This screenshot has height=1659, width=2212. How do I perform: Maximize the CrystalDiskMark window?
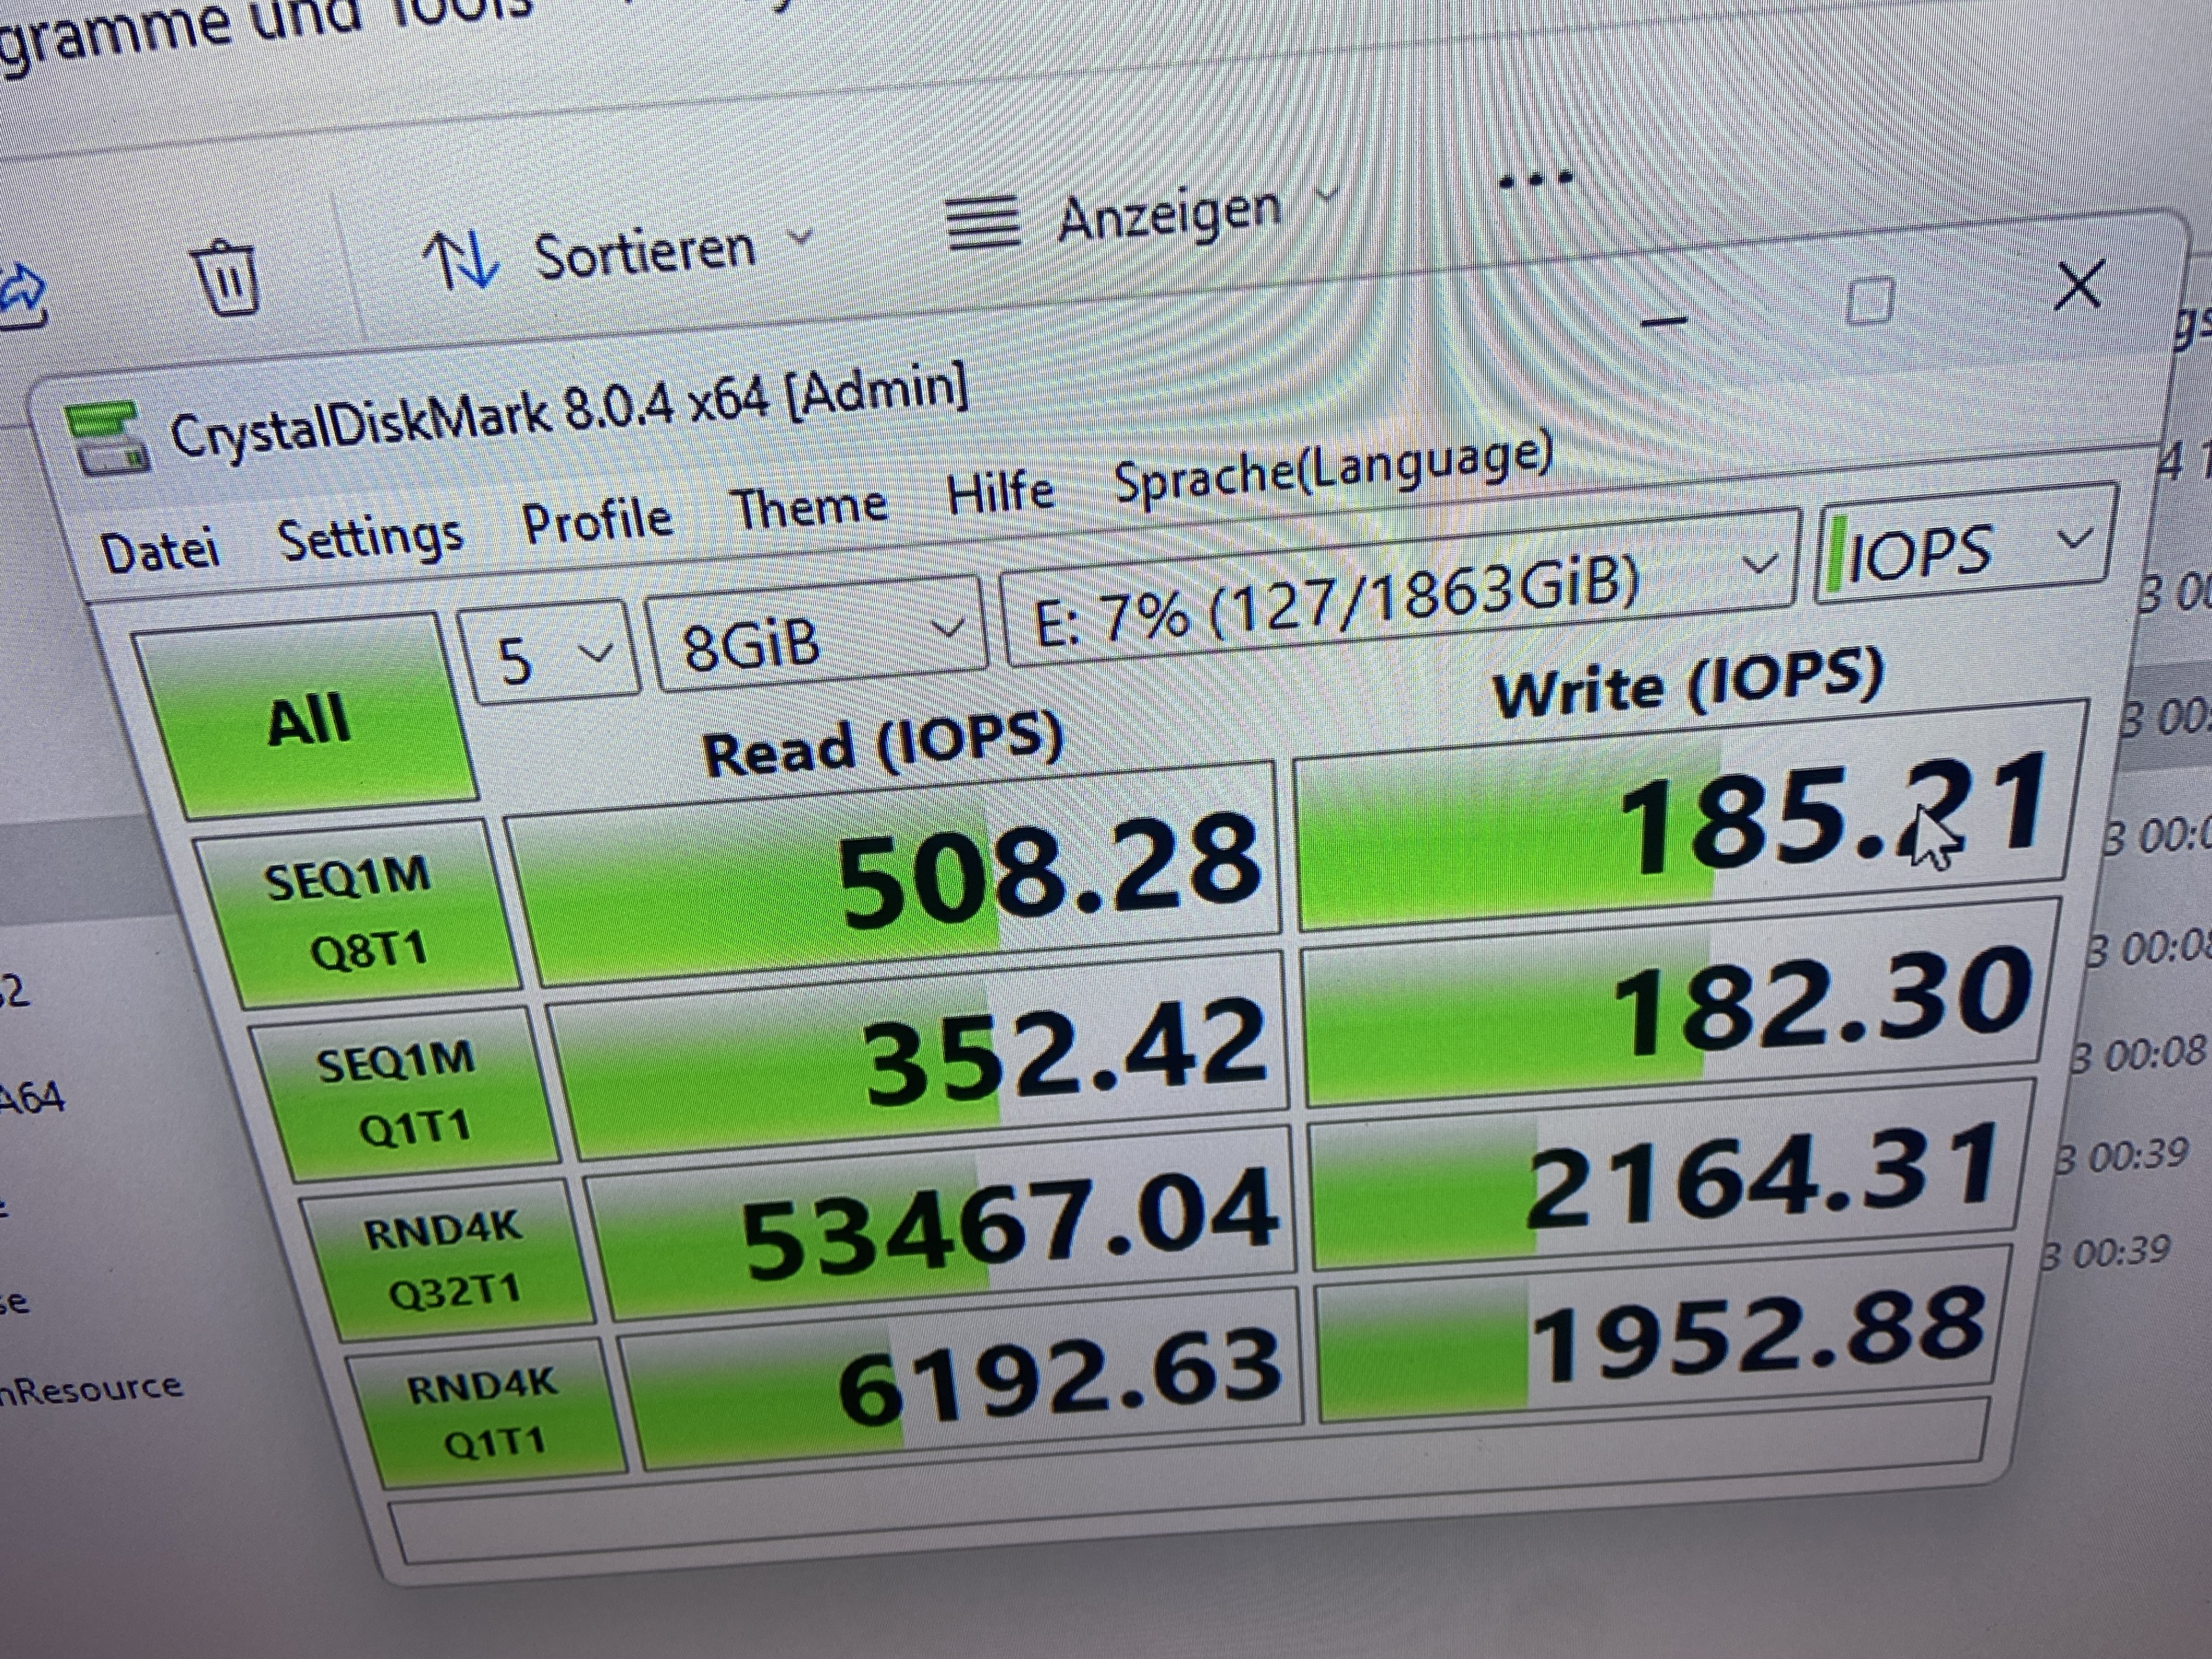coord(1868,300)
